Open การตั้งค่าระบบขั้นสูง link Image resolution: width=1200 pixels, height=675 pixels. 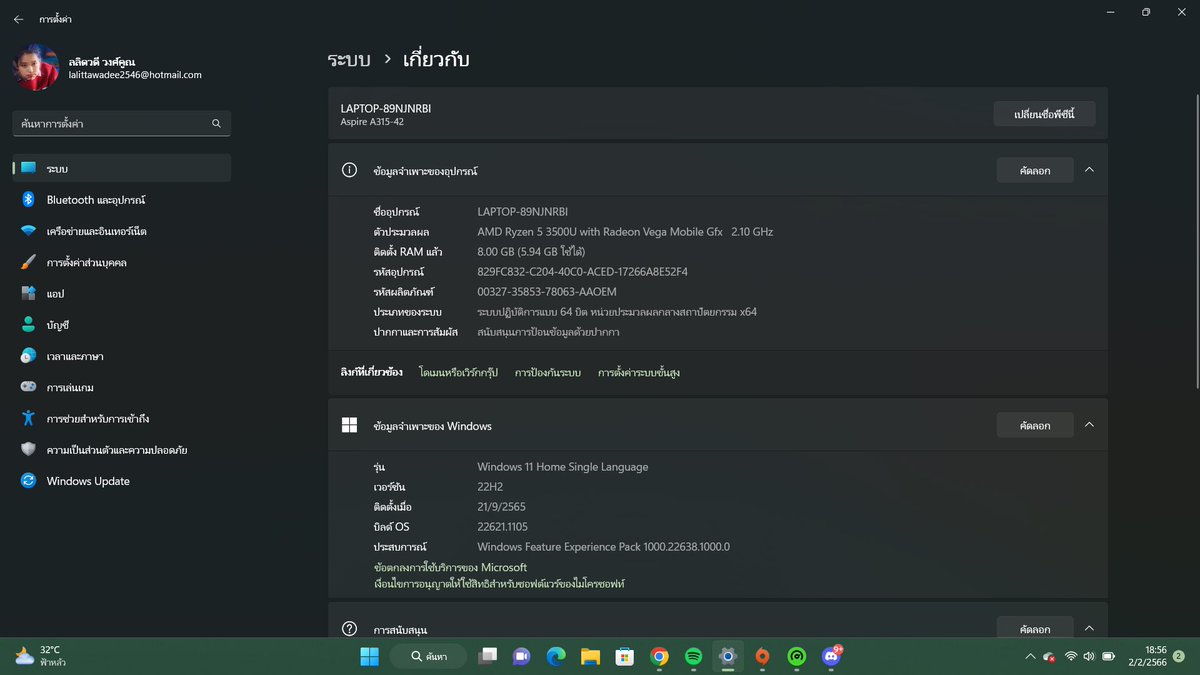(x=639, y=372)
